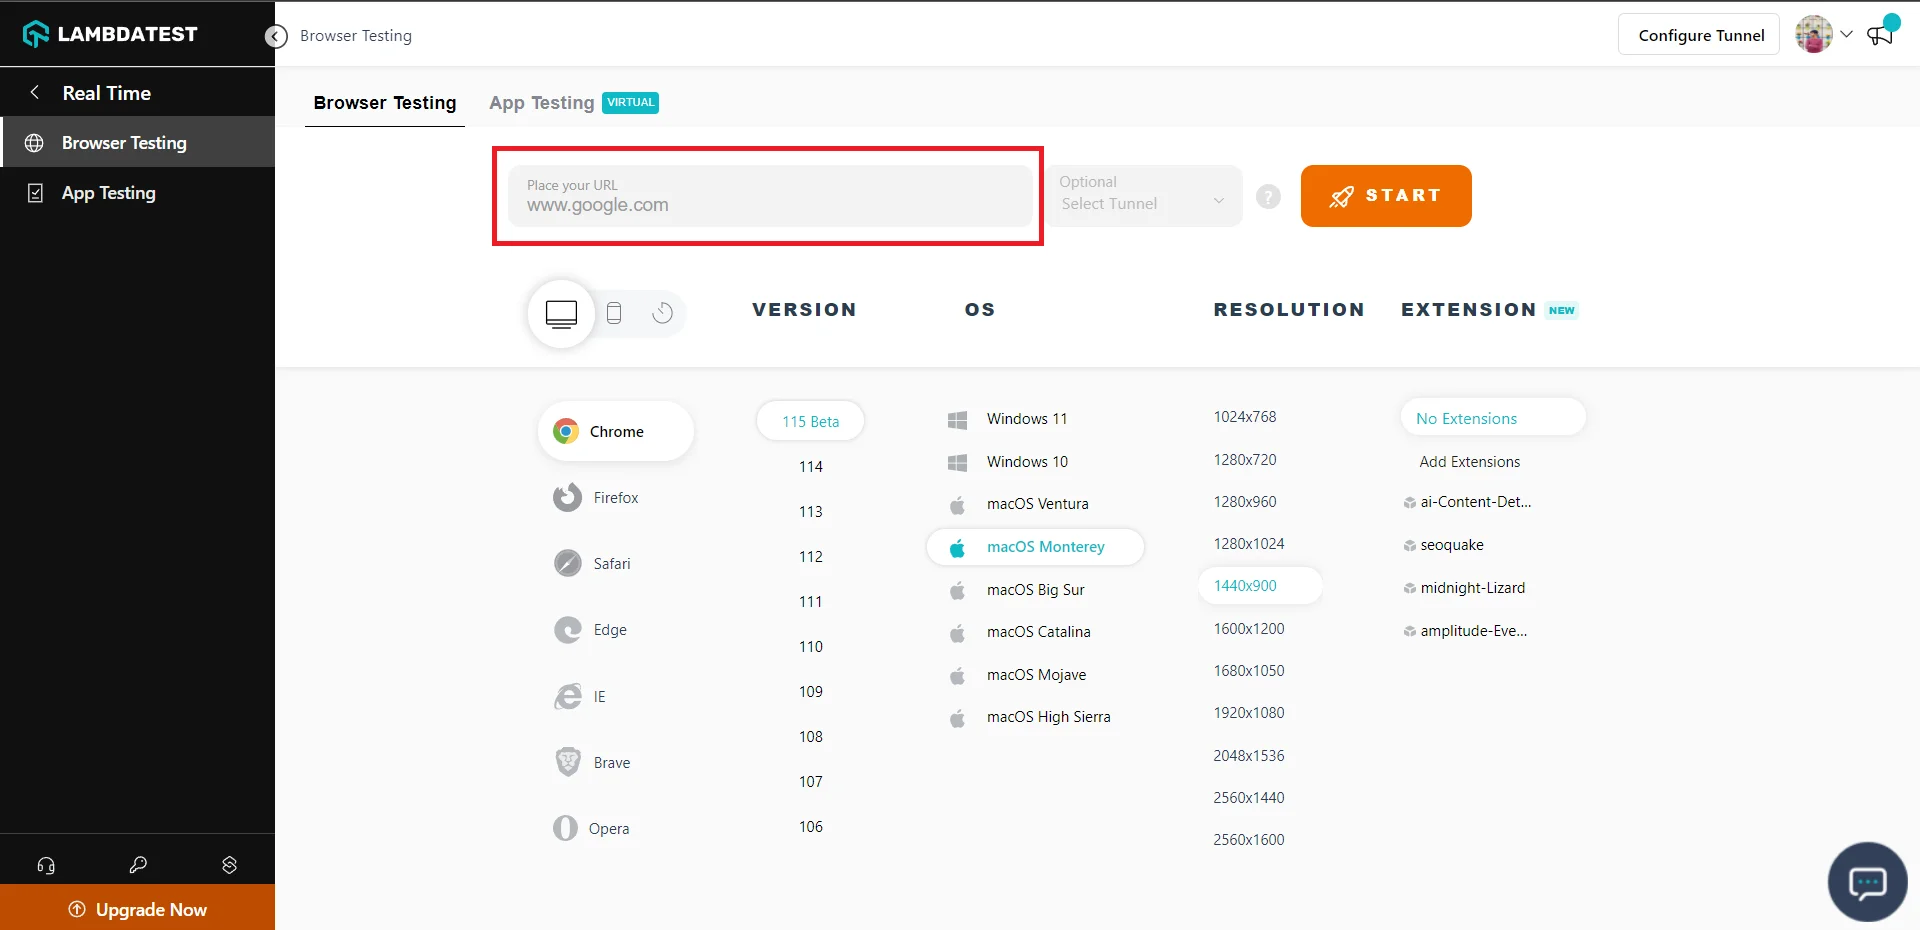1920x930 pixels.
Task: Click the Upgrade Now button
Action: [138, 908]
